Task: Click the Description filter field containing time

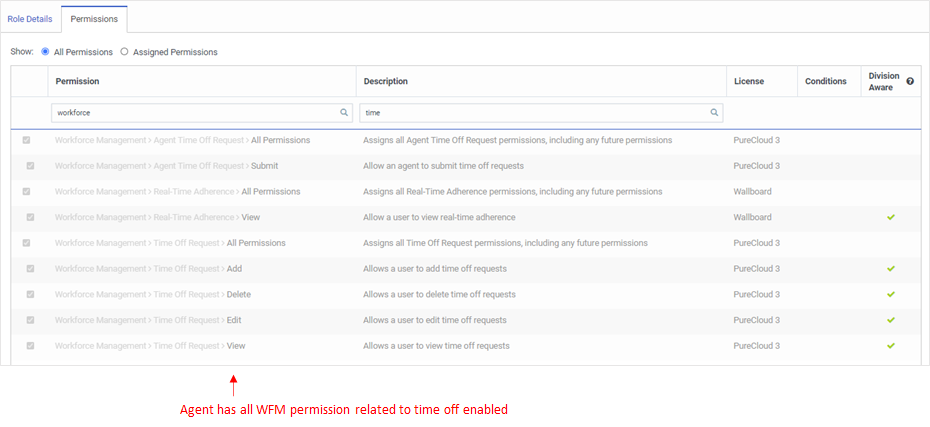Action: pos(535,113)
